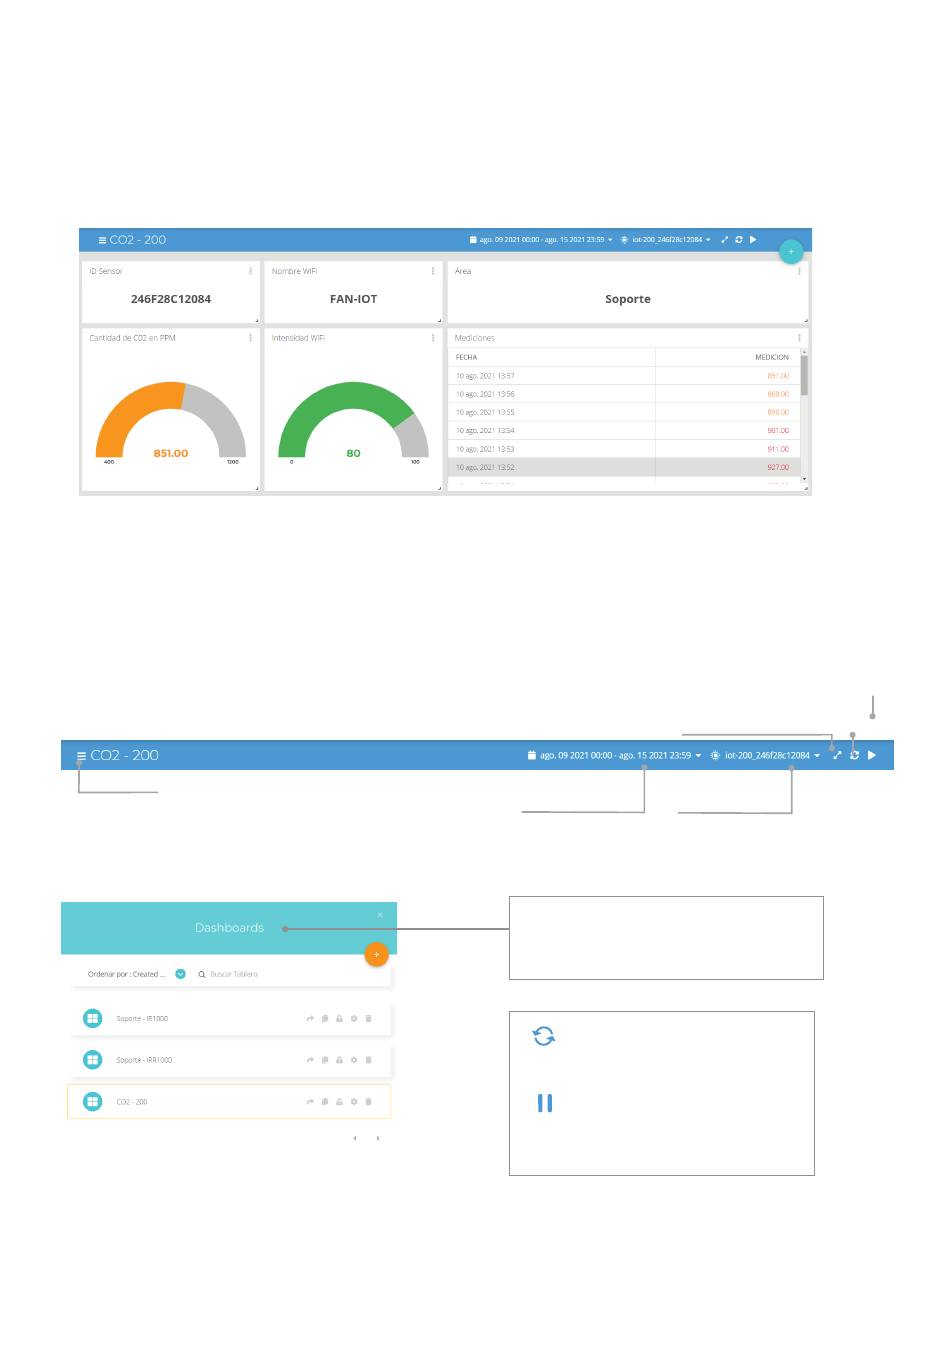
Task: Click fullscreen expand arrows in the enlarged header bar
Action: tap(837, 755)
